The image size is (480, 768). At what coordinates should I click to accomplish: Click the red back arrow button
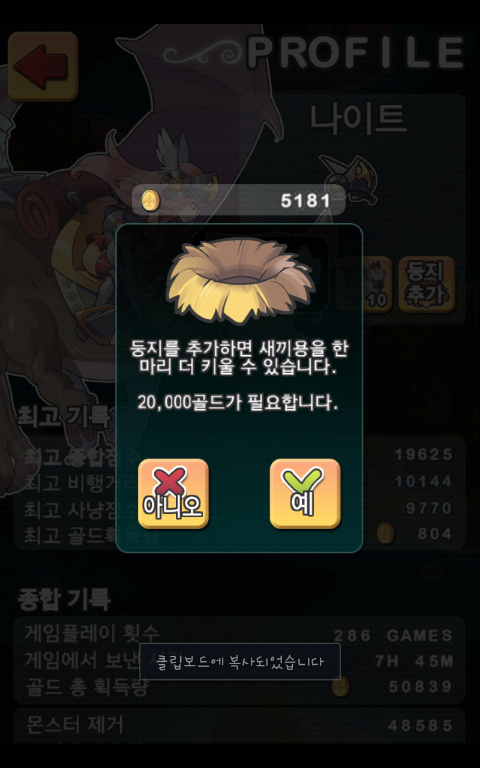43,66
